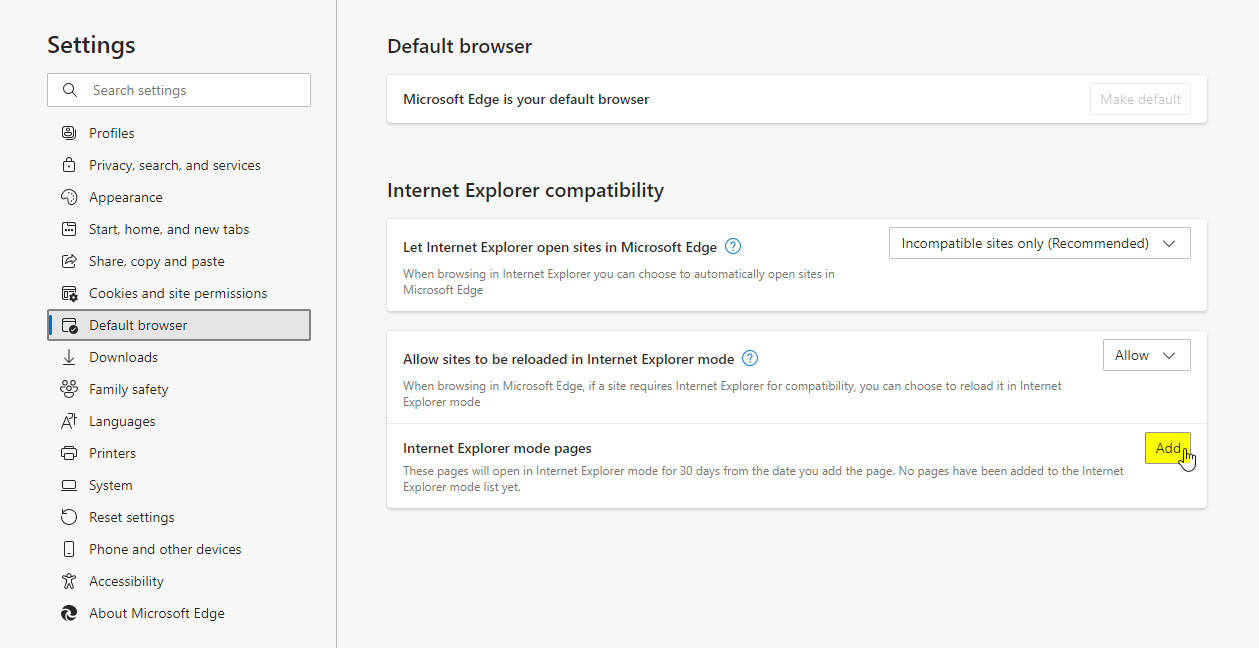Click in the Search settings field
This screenshot has height=648, width=1259.
pyautogui.click(x=179, y=90)
